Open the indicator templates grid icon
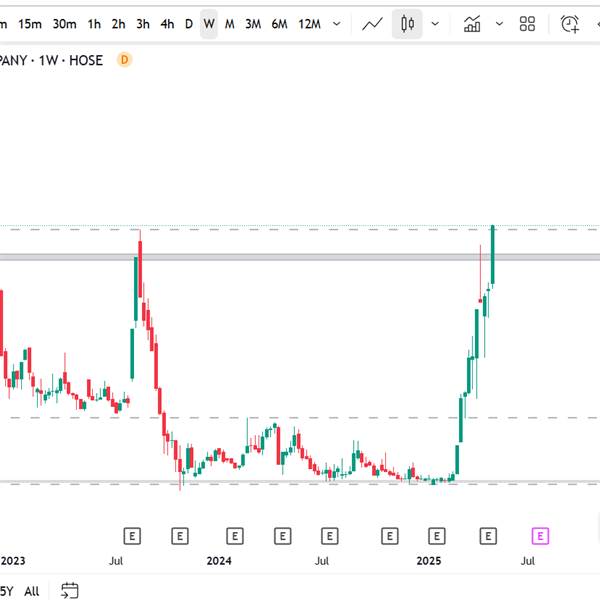This screenshot has width=600, height=600. [x=527, y=24]
